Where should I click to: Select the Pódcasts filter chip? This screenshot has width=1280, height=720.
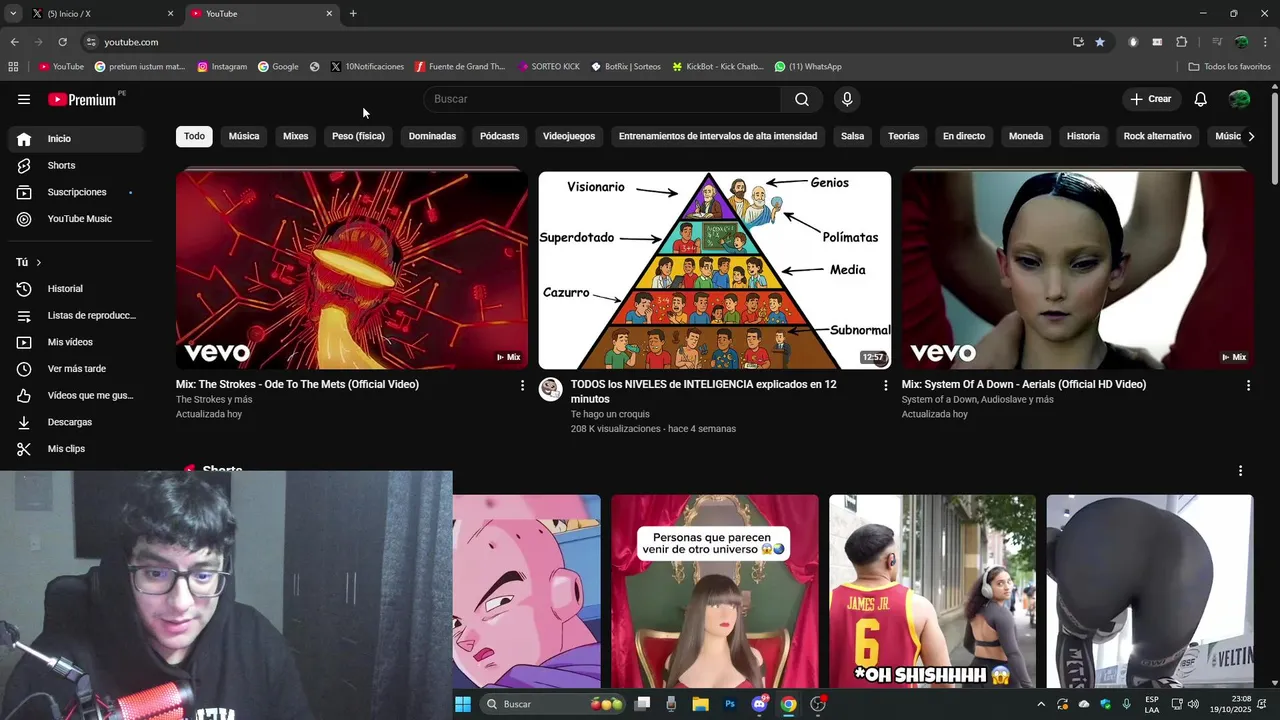499,136
